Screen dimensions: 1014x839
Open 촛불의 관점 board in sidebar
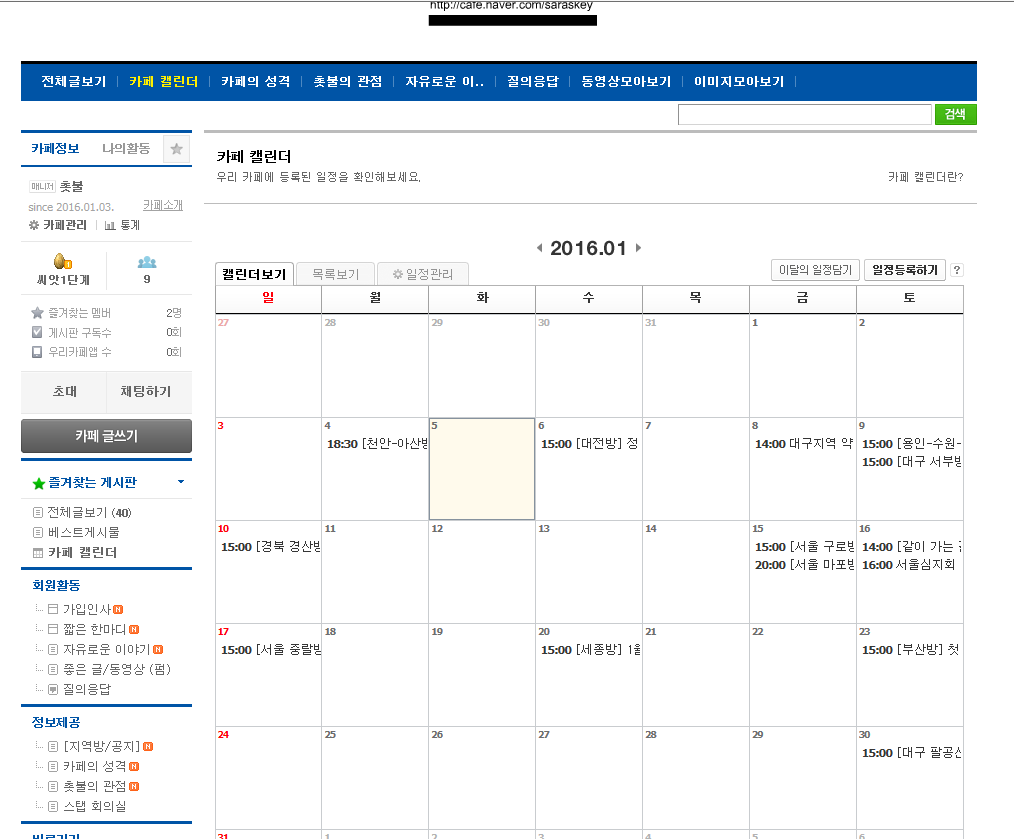(x=94, y=787)
